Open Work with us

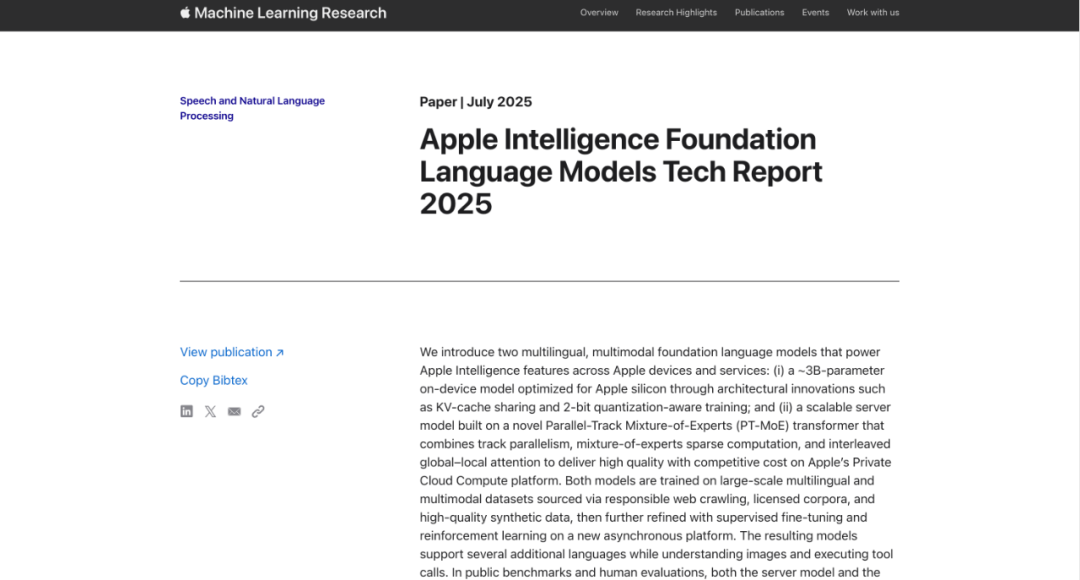(x=873, y=12)
